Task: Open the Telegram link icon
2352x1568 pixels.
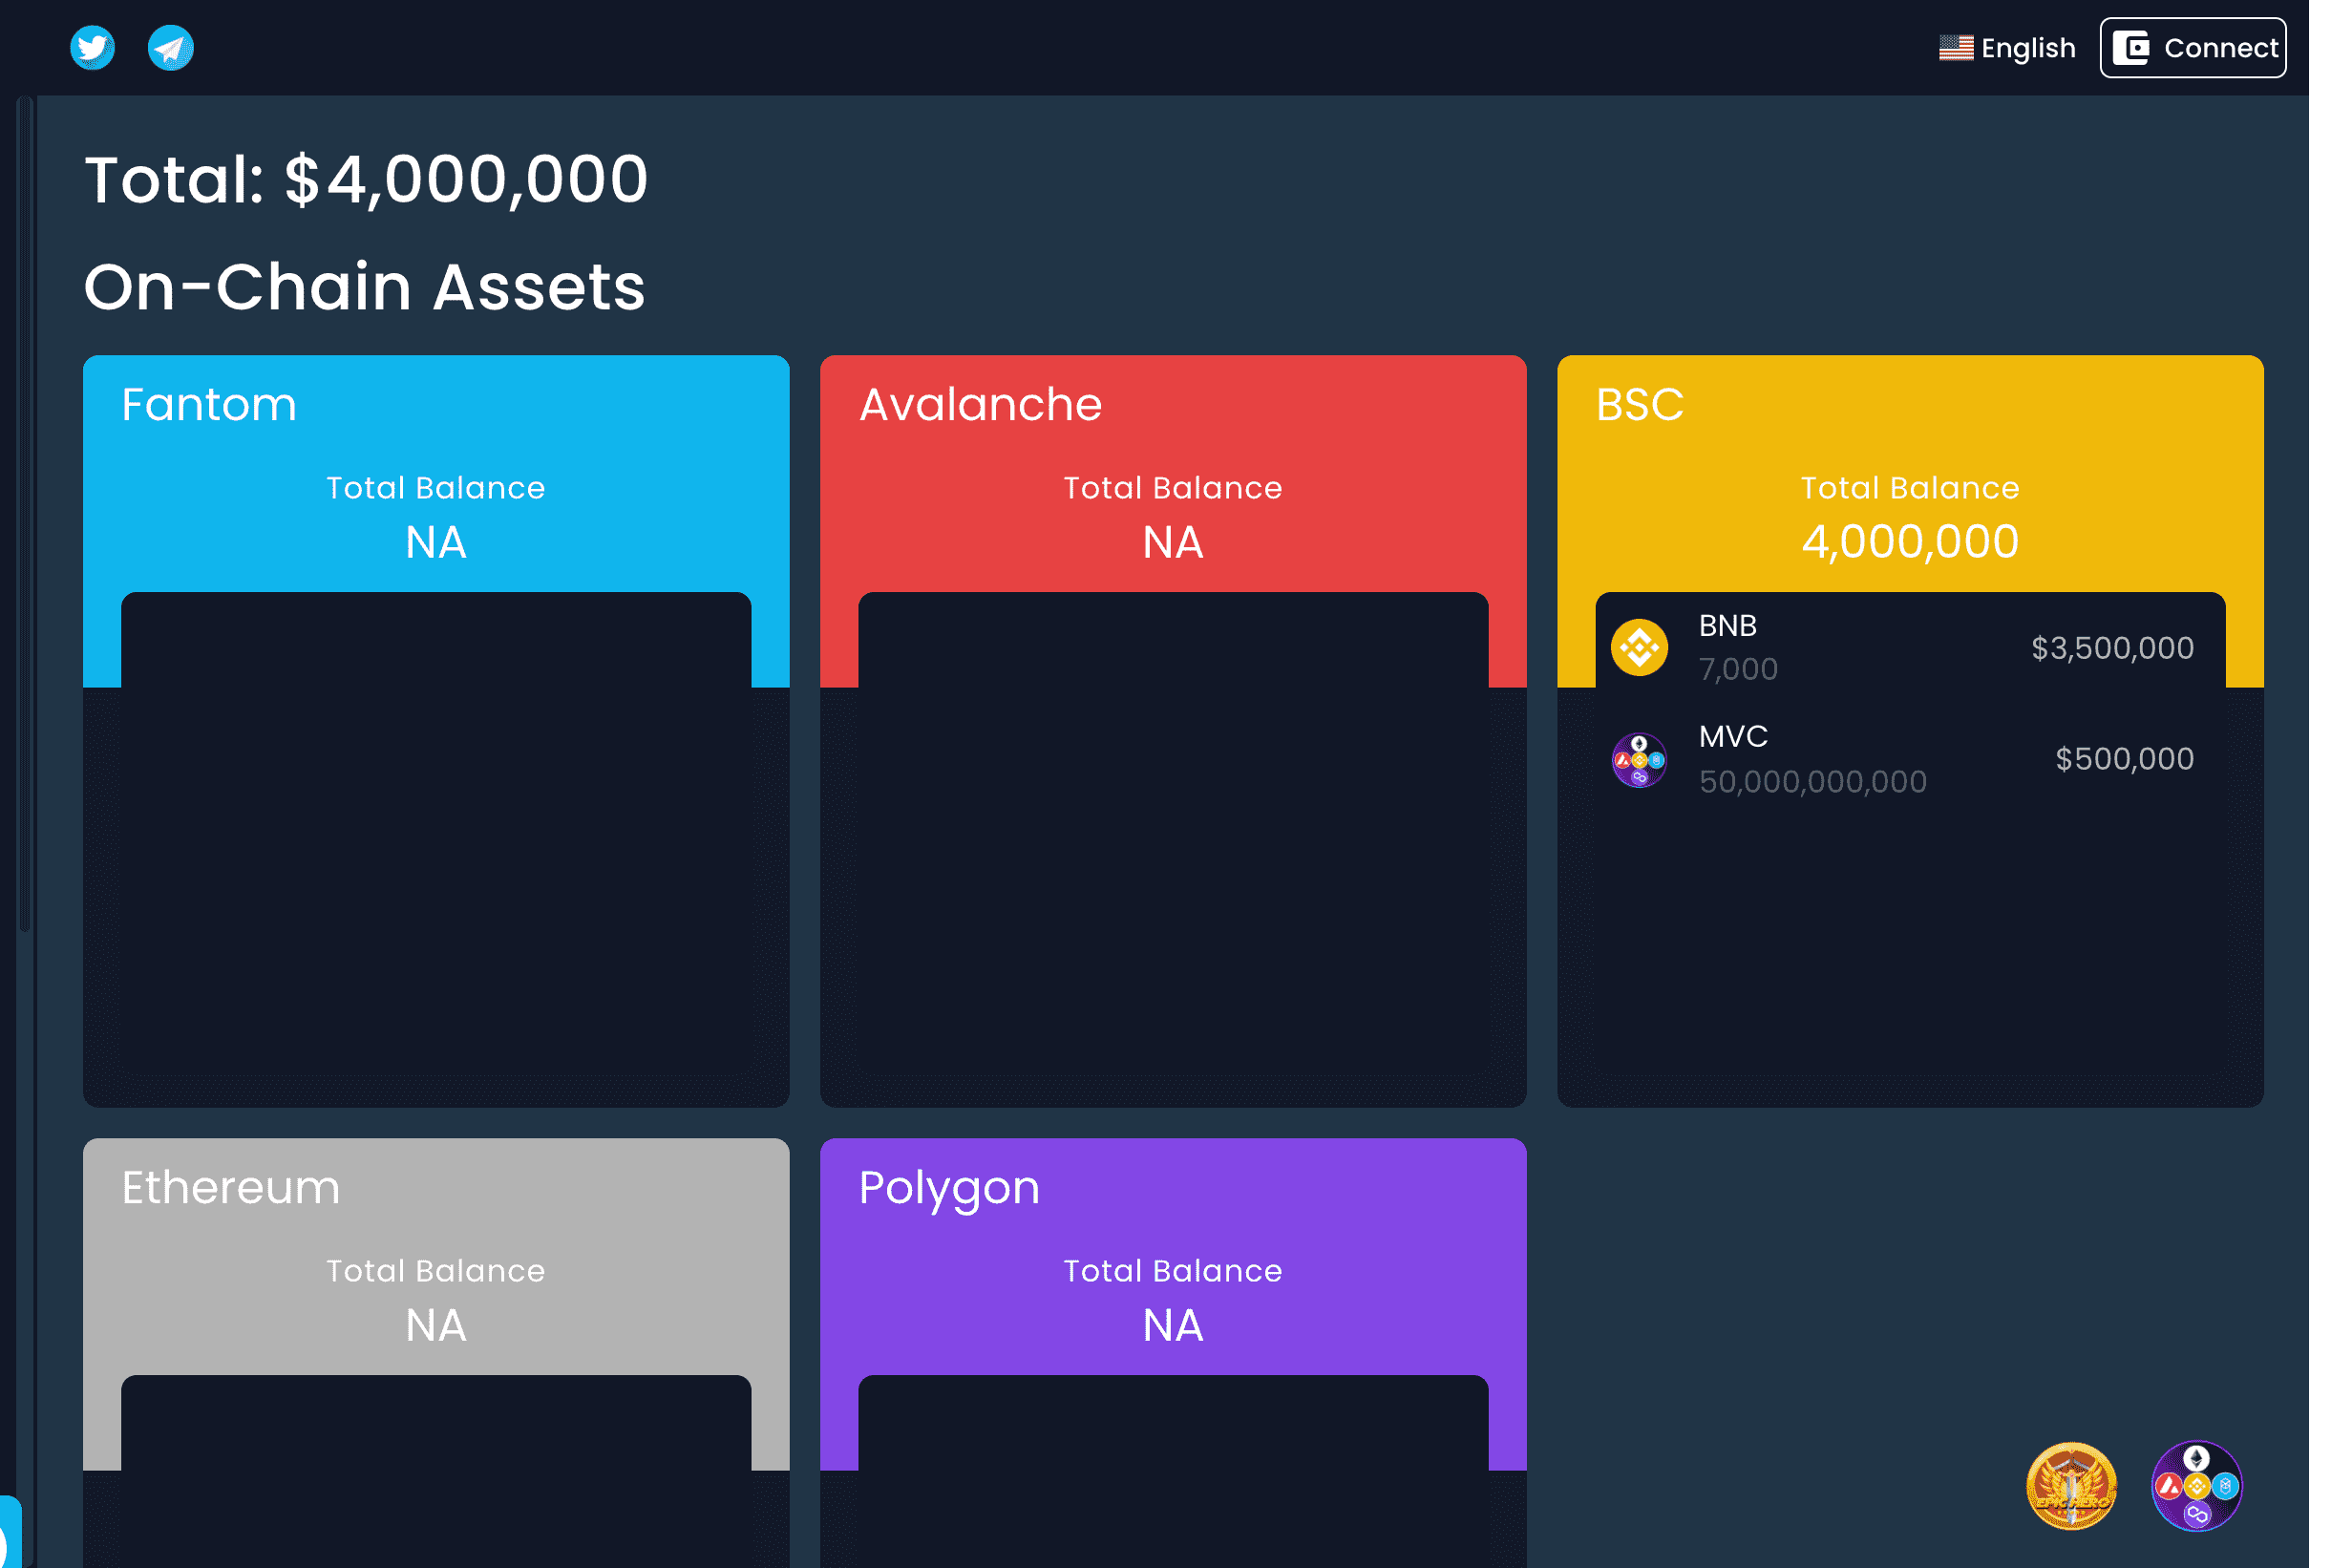Action: [171, 48]
